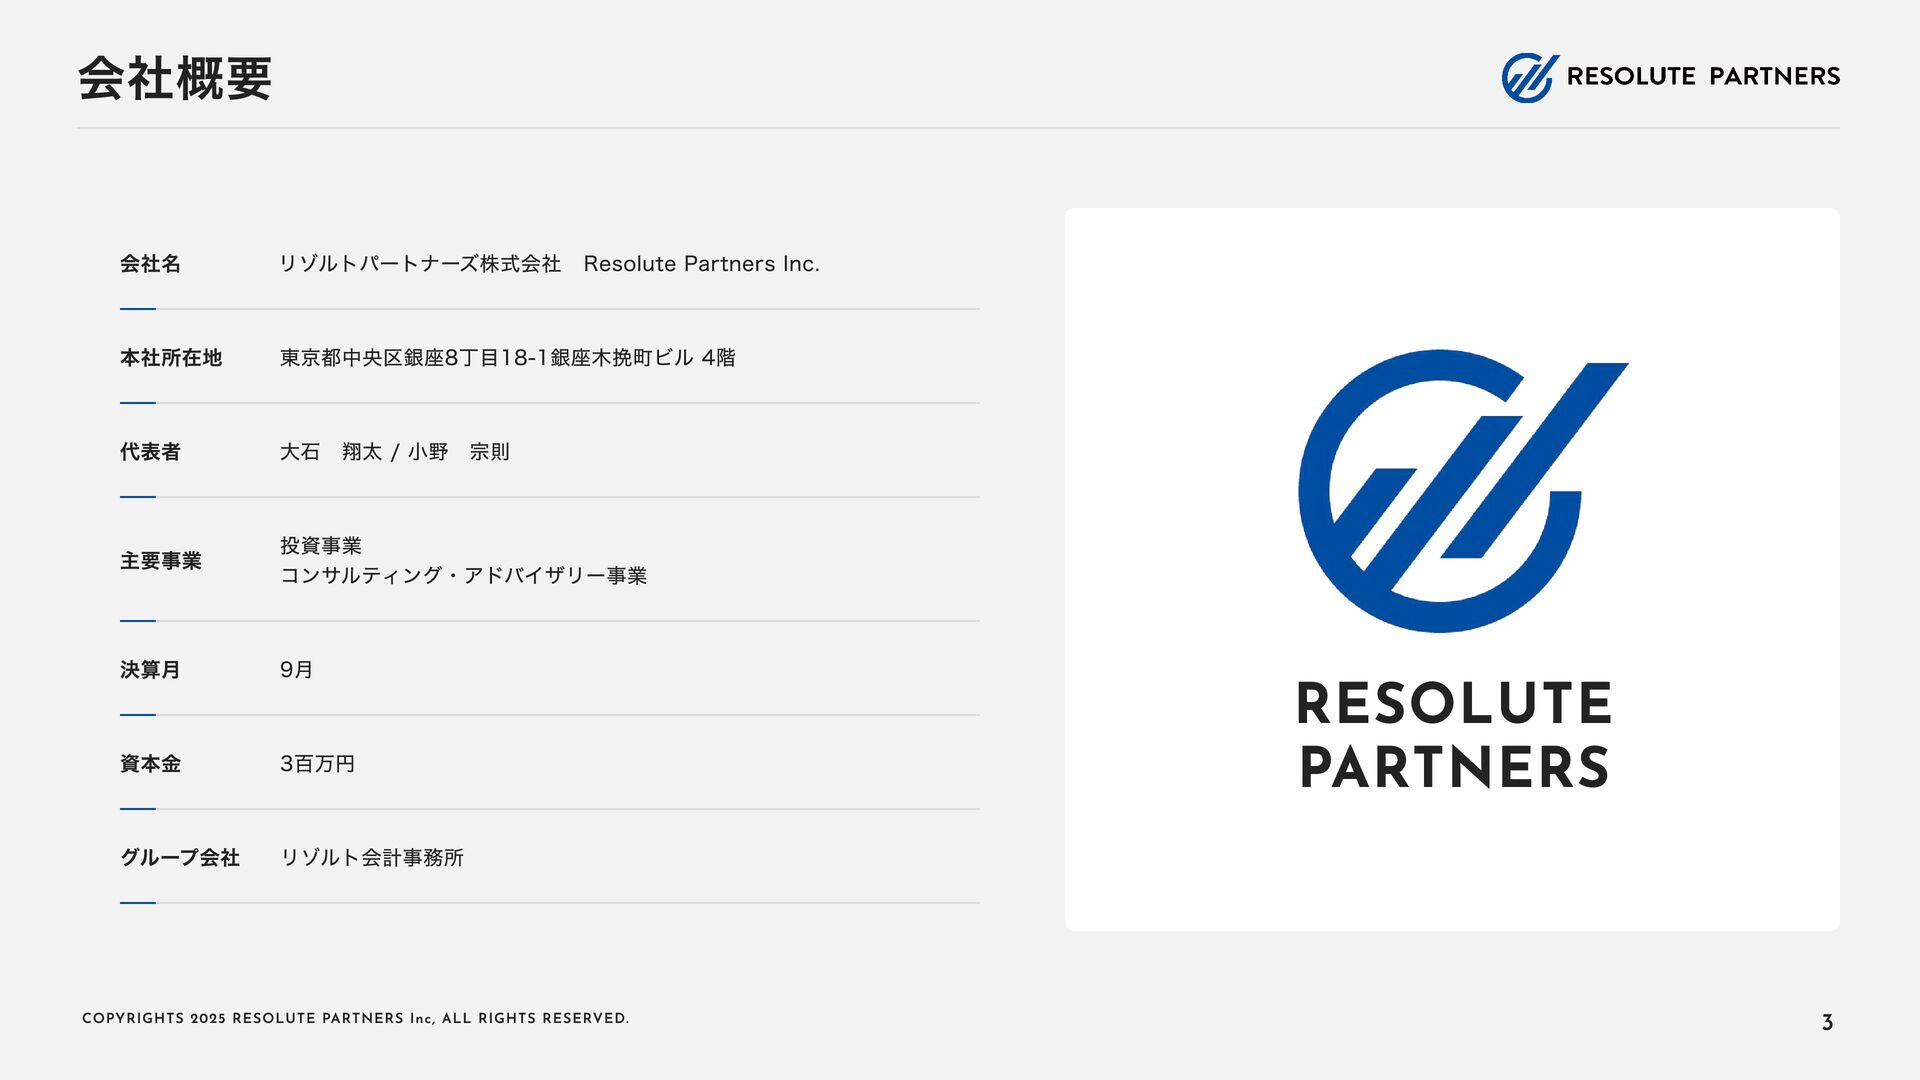This screenshot has width=1920, height=1080.
Task: Select the Ginza office address text
Action: 507,358
